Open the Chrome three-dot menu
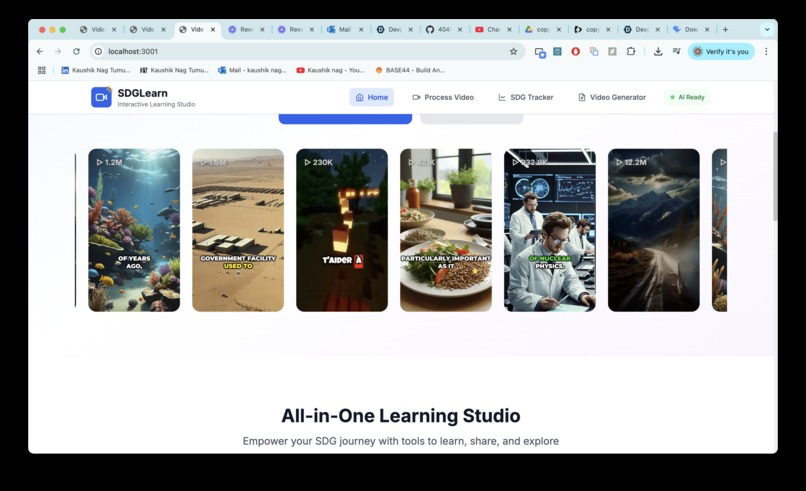806x491 pixels. tap(766, 51)
